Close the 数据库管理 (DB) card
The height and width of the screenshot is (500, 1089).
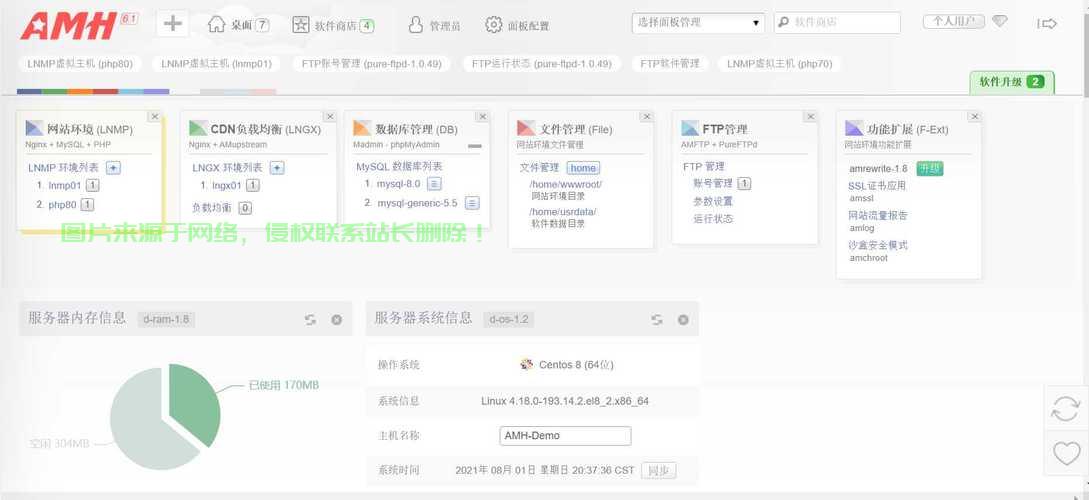point(483,117)
